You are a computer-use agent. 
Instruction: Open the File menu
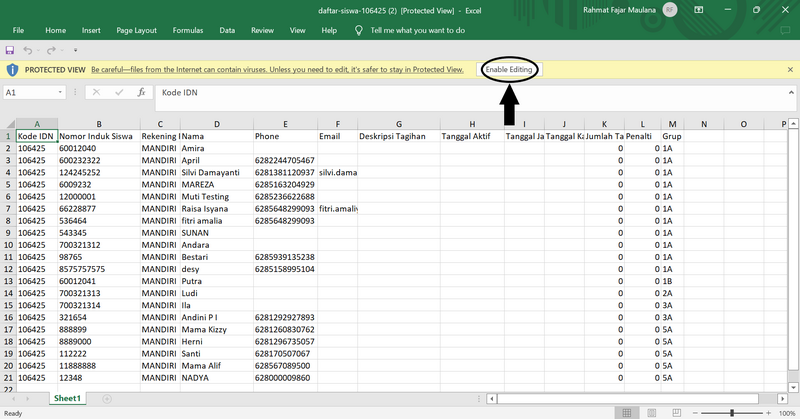point(18,30)
